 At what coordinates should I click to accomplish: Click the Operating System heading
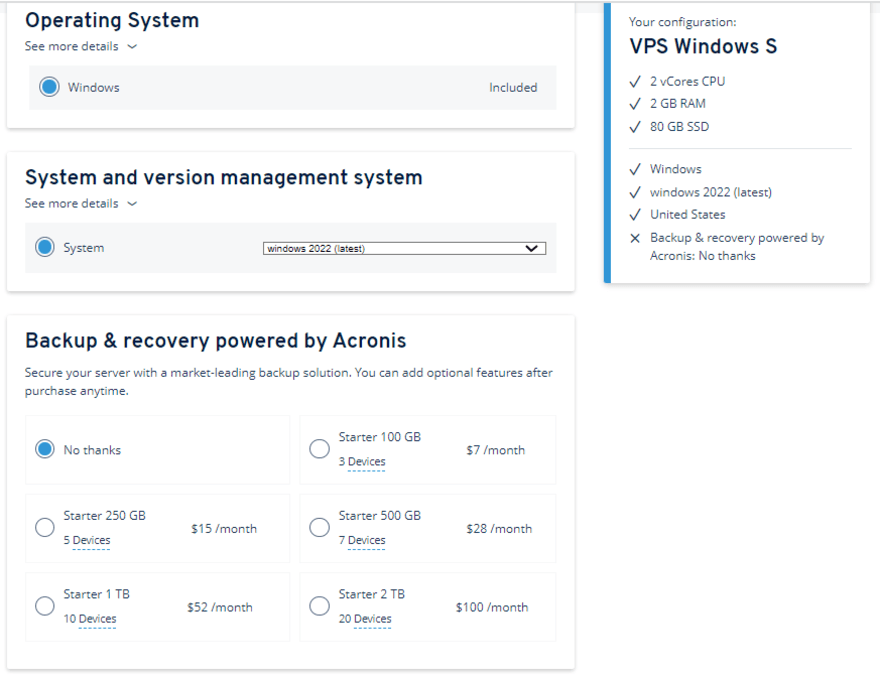point(112,20)
